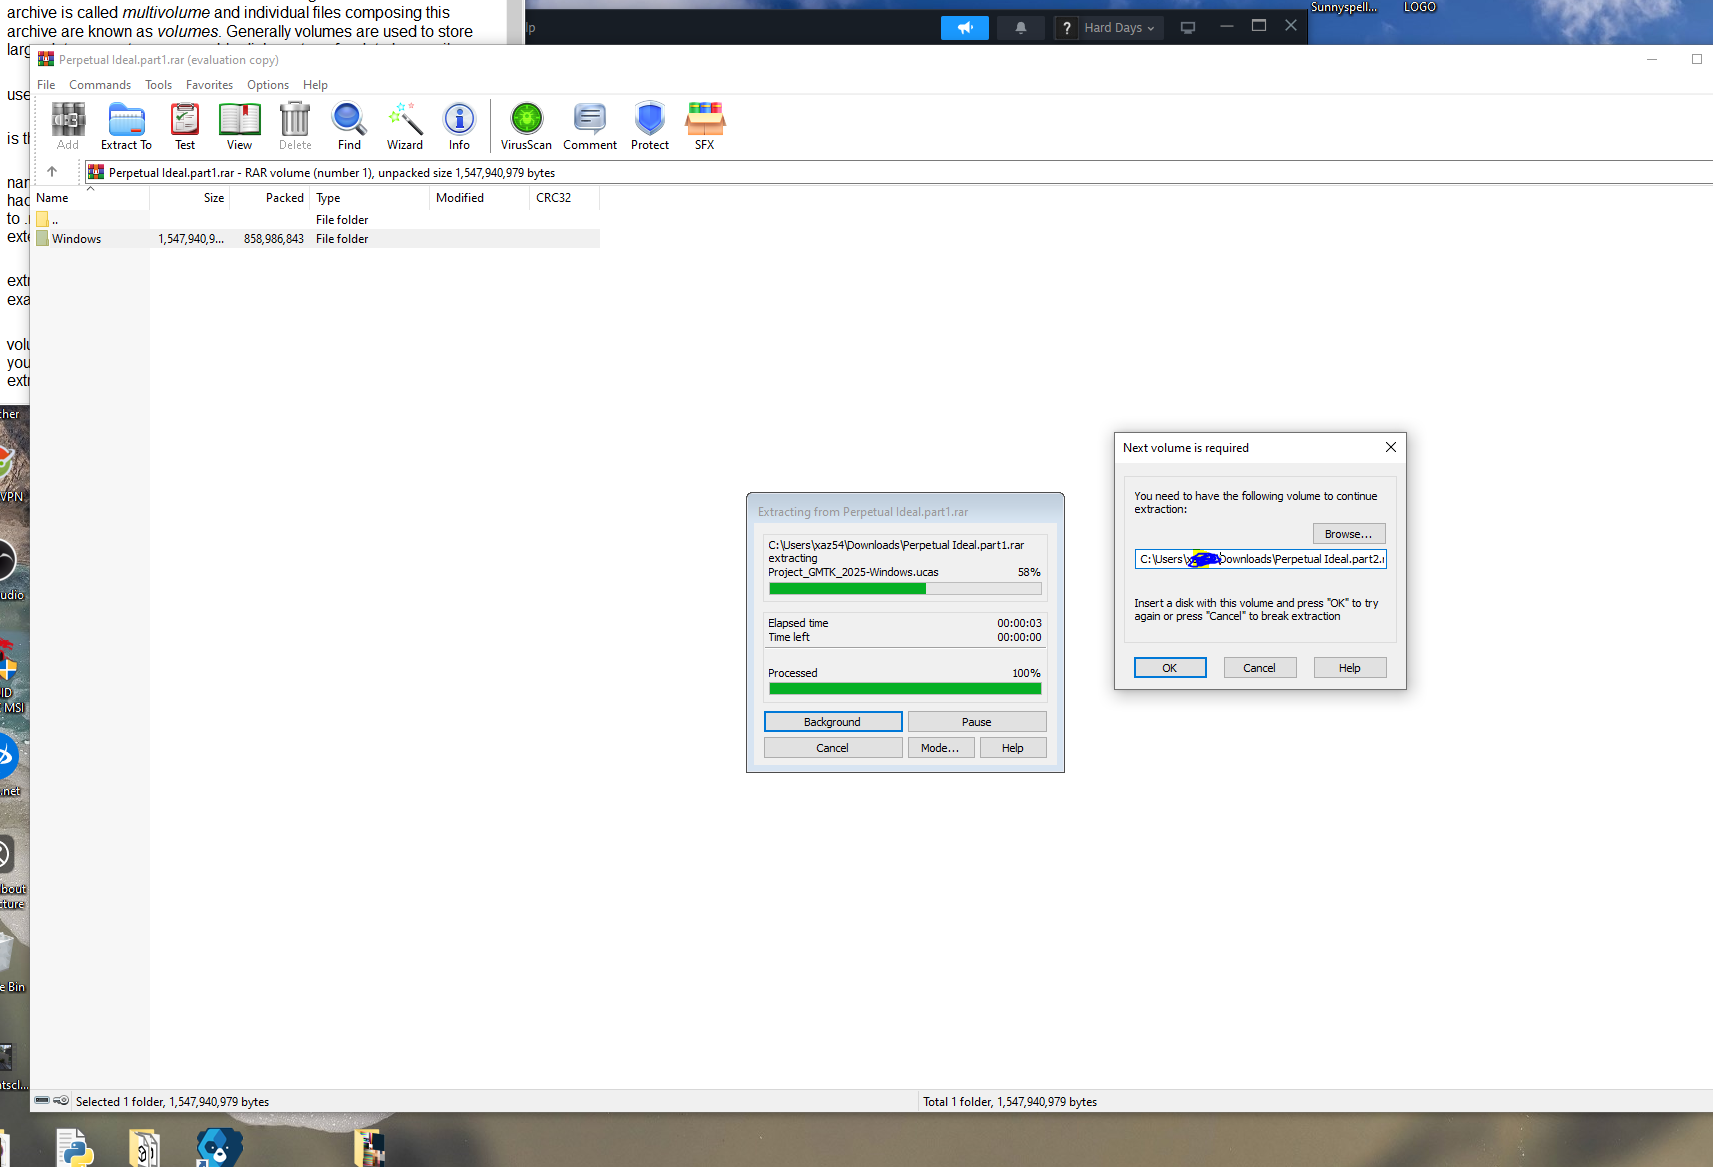Click the file extraction progress bar at 58%
The image size is (1713, 1167).
click(x=905, y=589)
